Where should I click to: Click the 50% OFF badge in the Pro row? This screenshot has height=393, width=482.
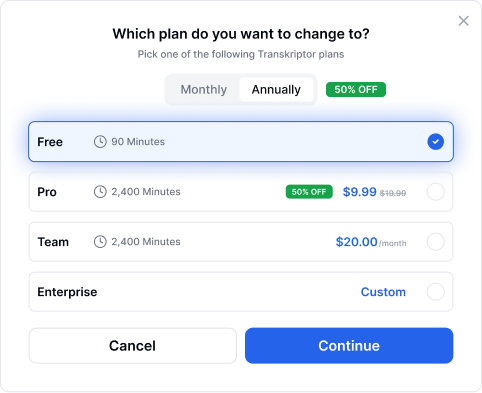point(309,192)
